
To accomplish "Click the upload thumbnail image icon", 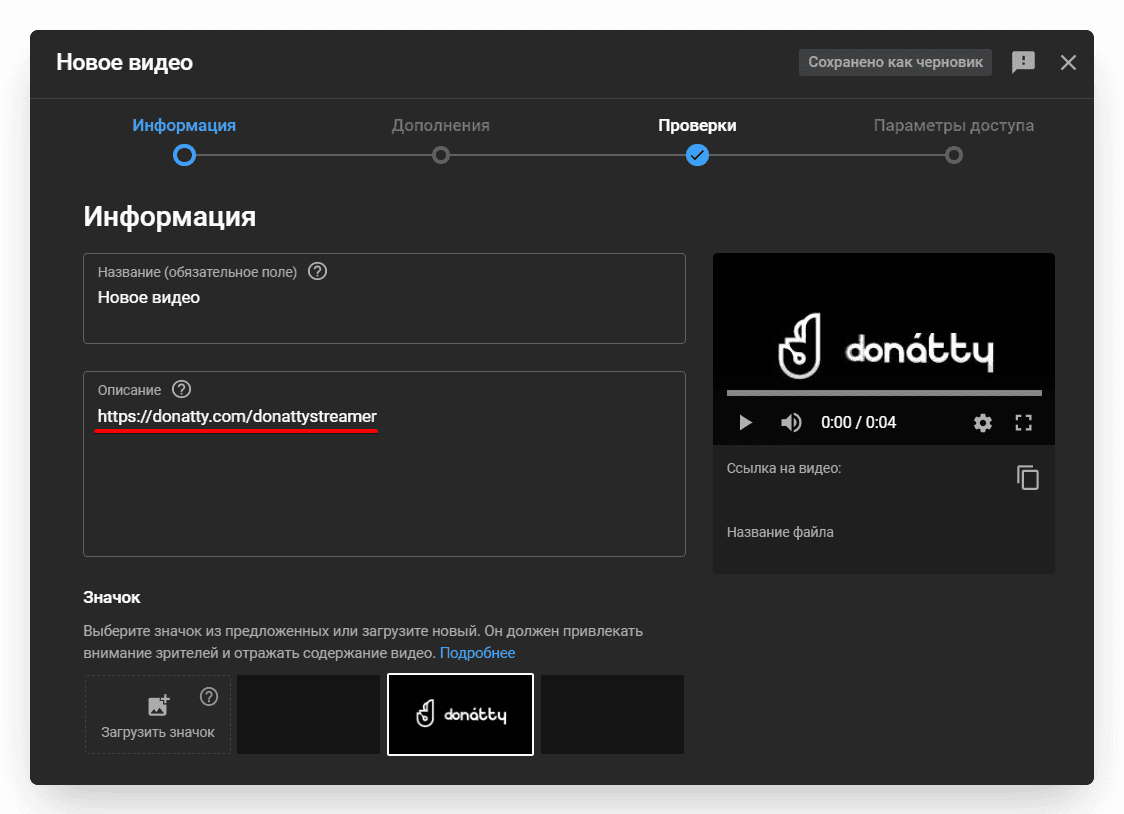I will pos(158,705).
